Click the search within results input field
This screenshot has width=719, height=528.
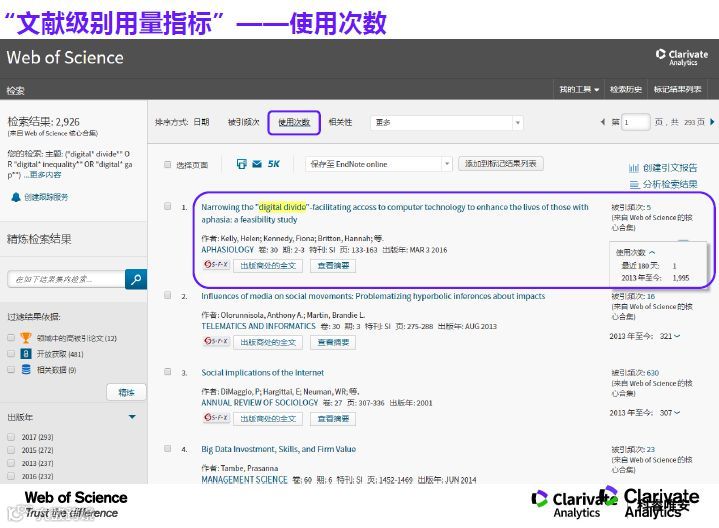[66, 279]
